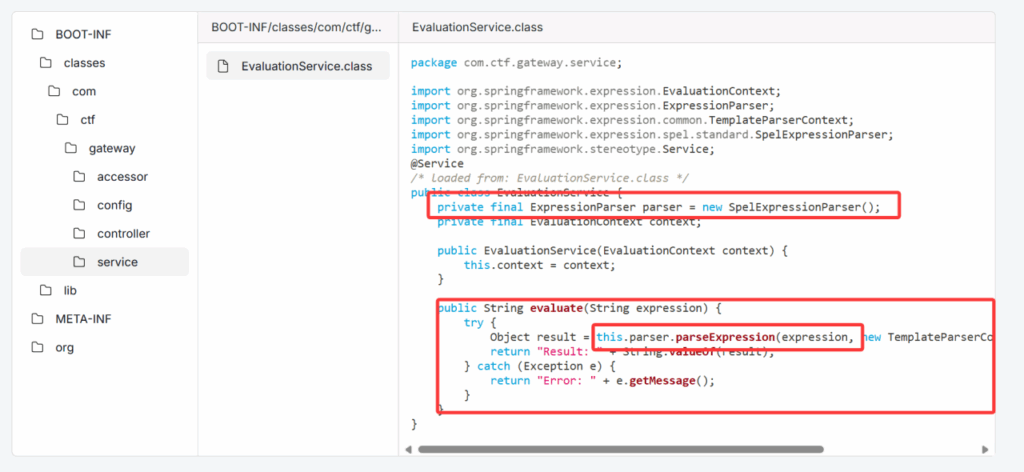
Task: Select EvaluationService.class in file list
Action: [x=305, y=66]
